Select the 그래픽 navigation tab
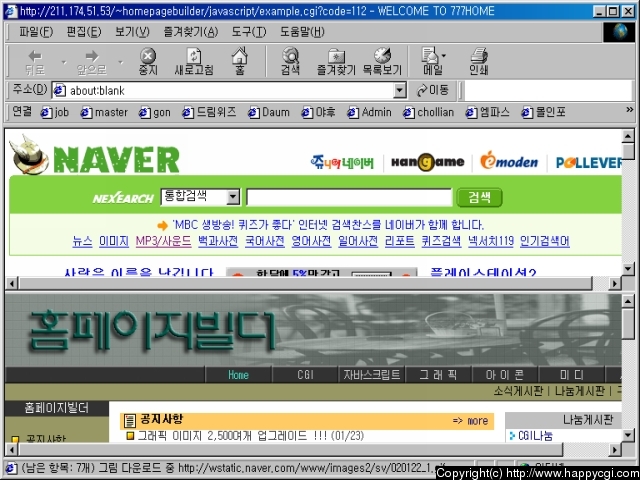640x480 pixels. click(438, 375)
